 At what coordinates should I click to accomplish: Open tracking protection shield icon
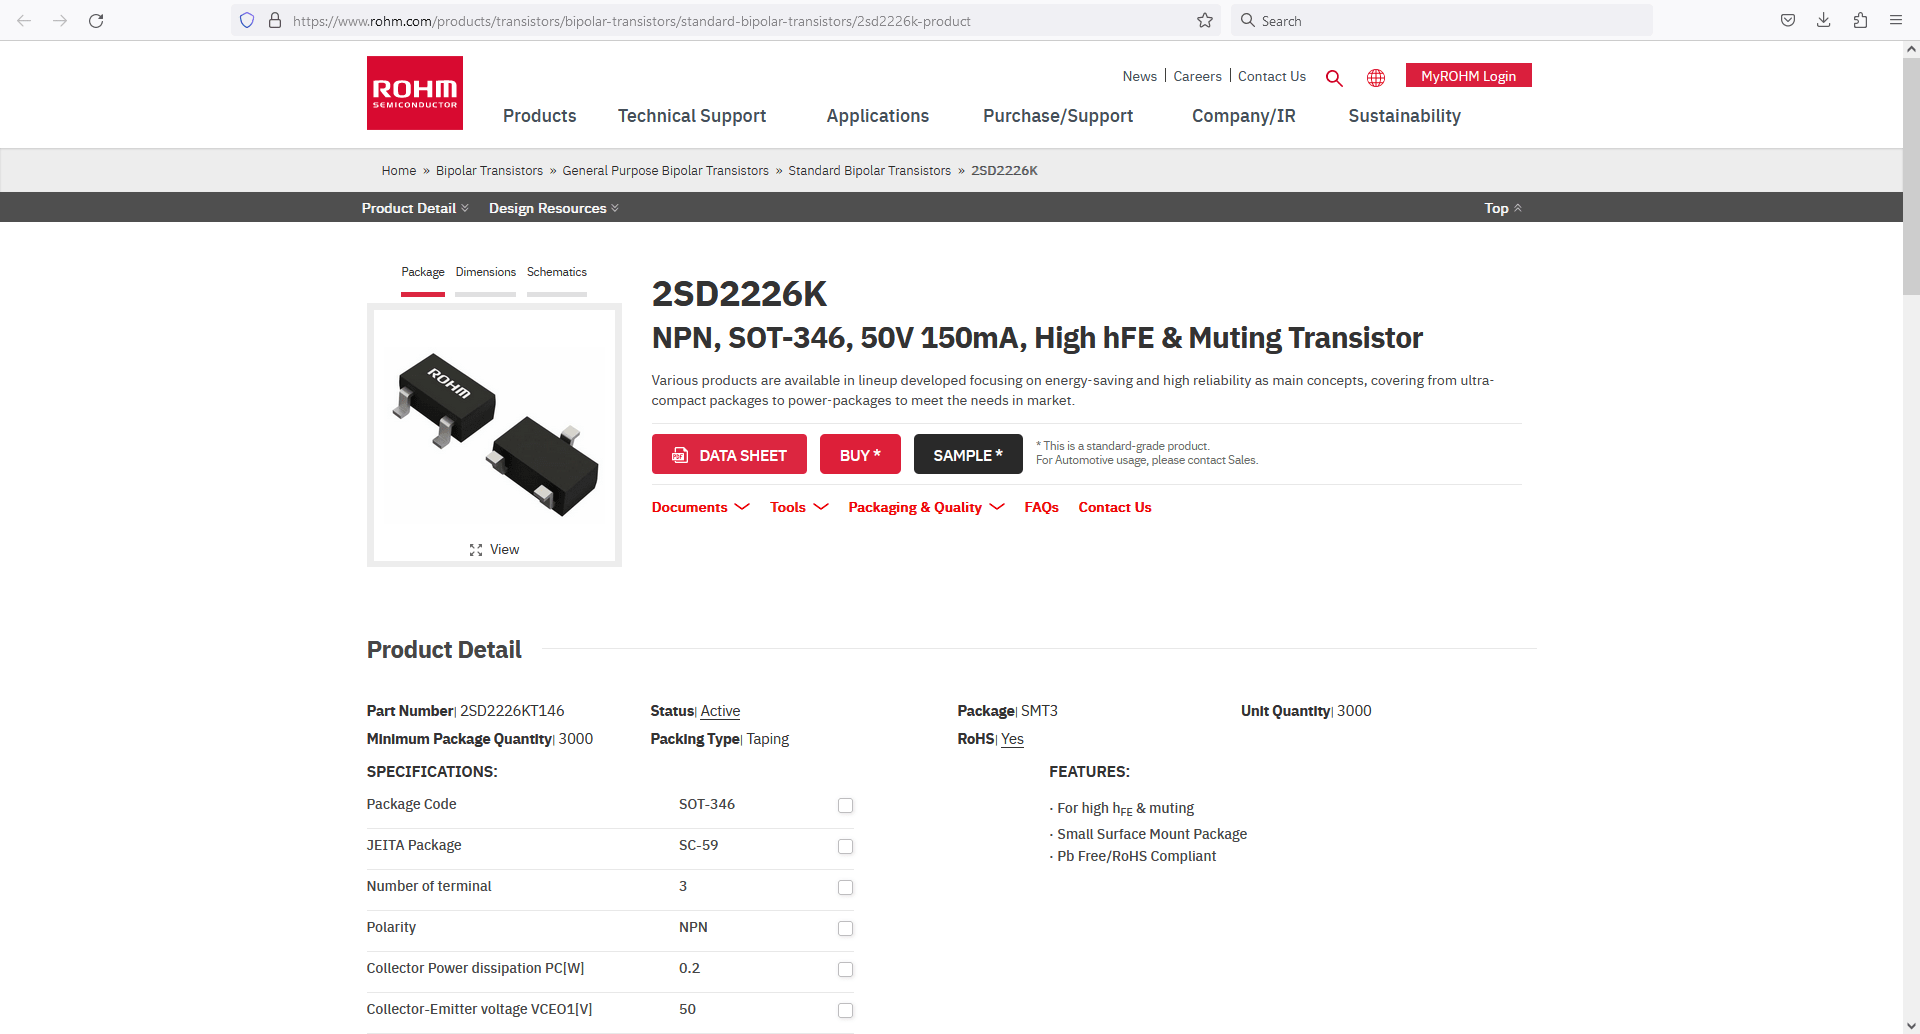247,20
